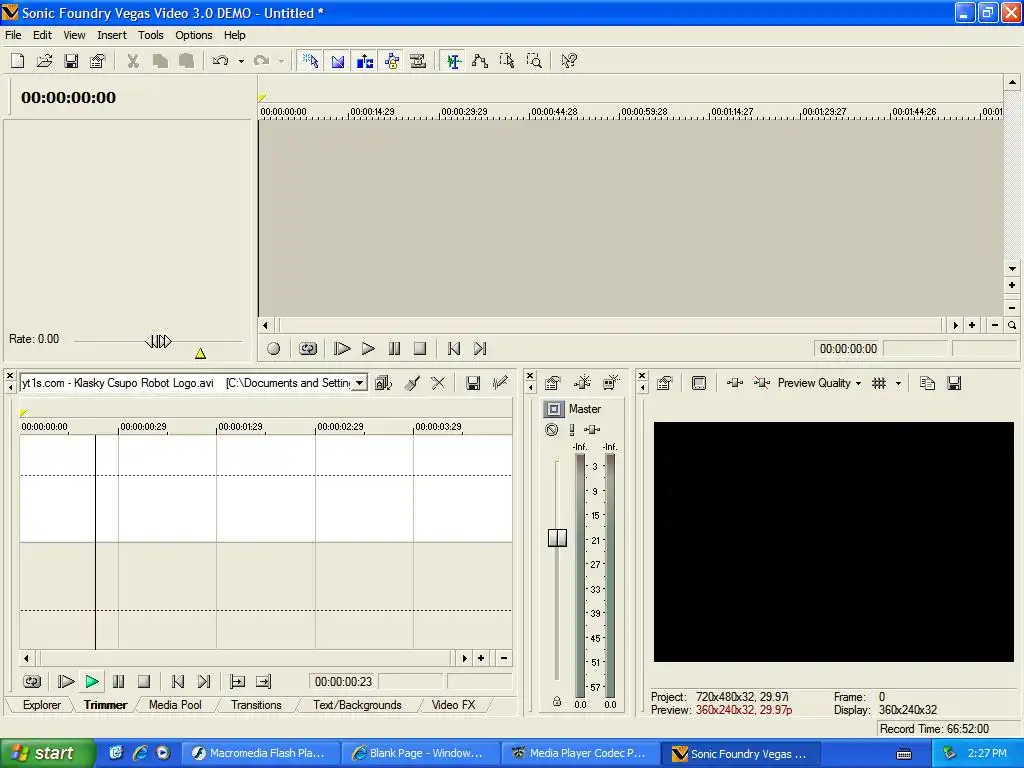Go to project start on main transport
Viewport: 1024px width, 768px height.
click(454, 349)
